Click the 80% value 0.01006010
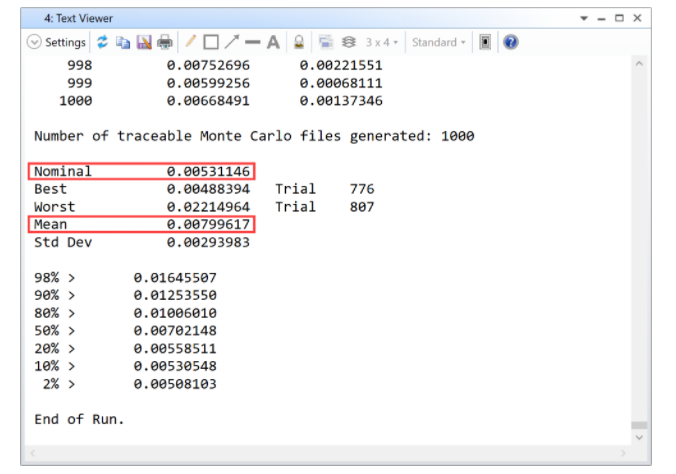676x474 pixels. coord(175,313)
